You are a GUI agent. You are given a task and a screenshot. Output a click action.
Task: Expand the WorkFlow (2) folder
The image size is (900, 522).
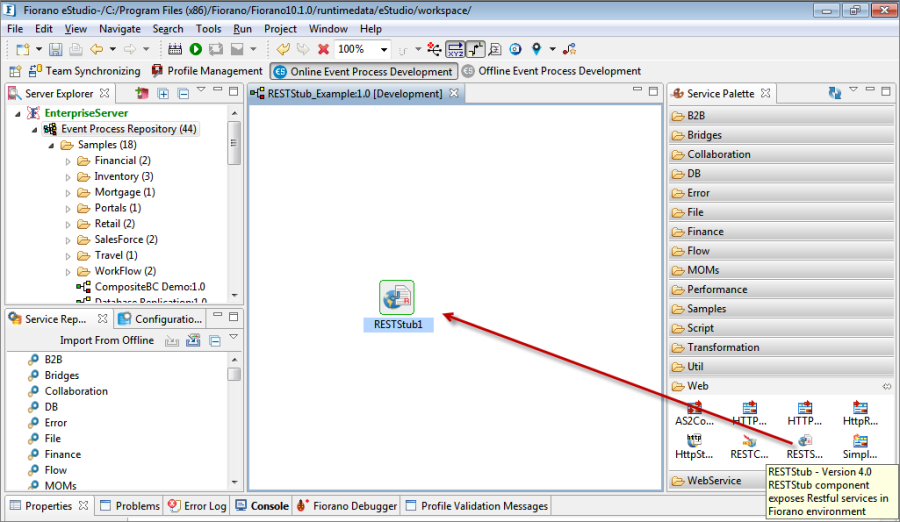(x=68, y=272)
